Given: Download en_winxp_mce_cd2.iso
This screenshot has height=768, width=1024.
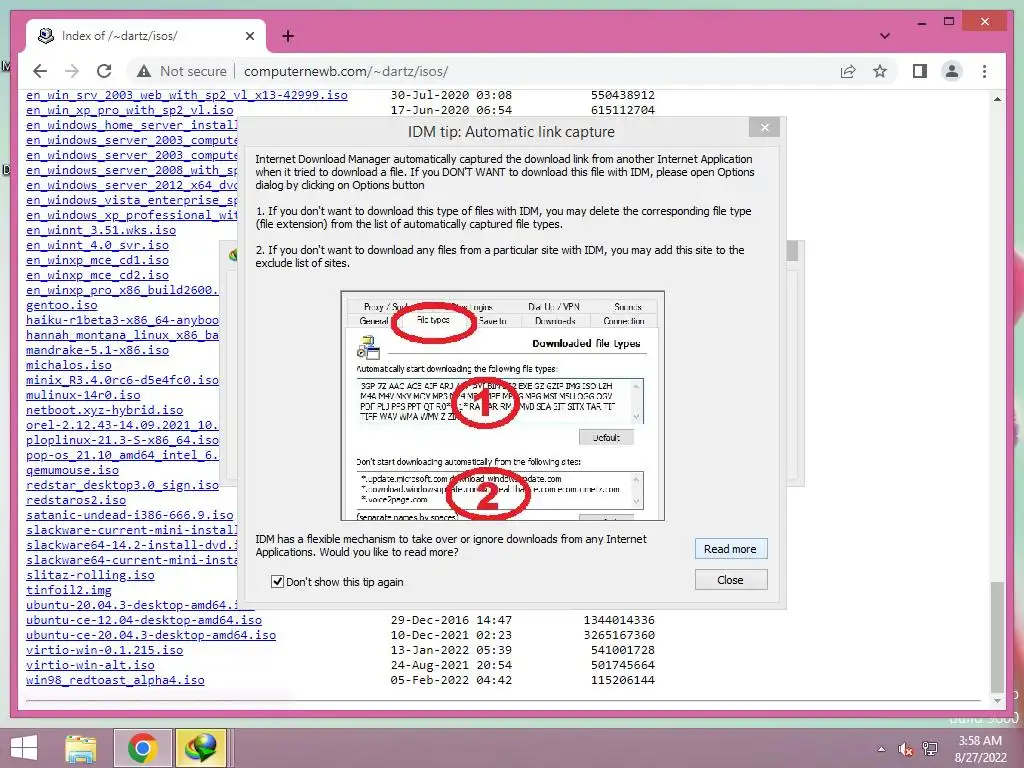Looking at the screenshot, I should [97, 276].
